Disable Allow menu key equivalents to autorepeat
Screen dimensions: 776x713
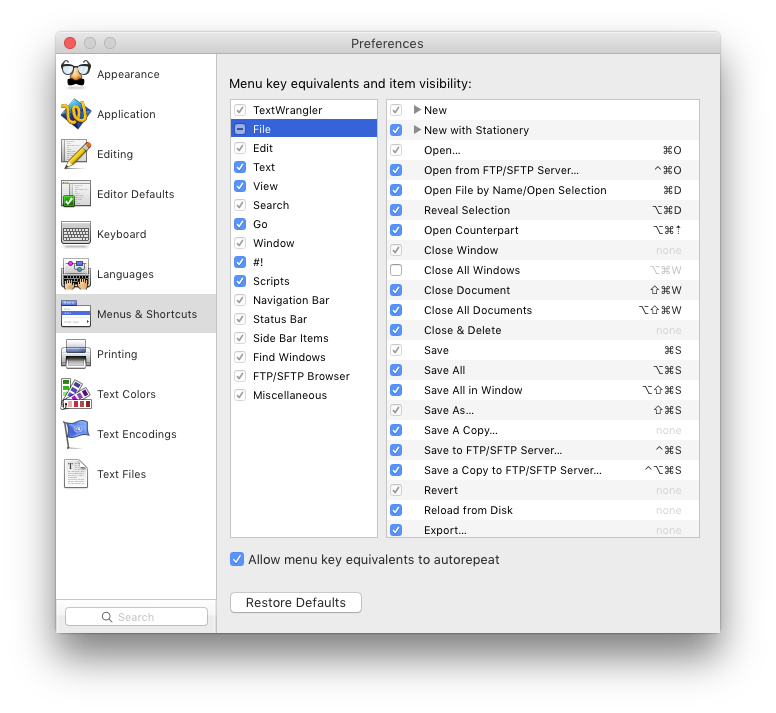click(x=237, y=560)
